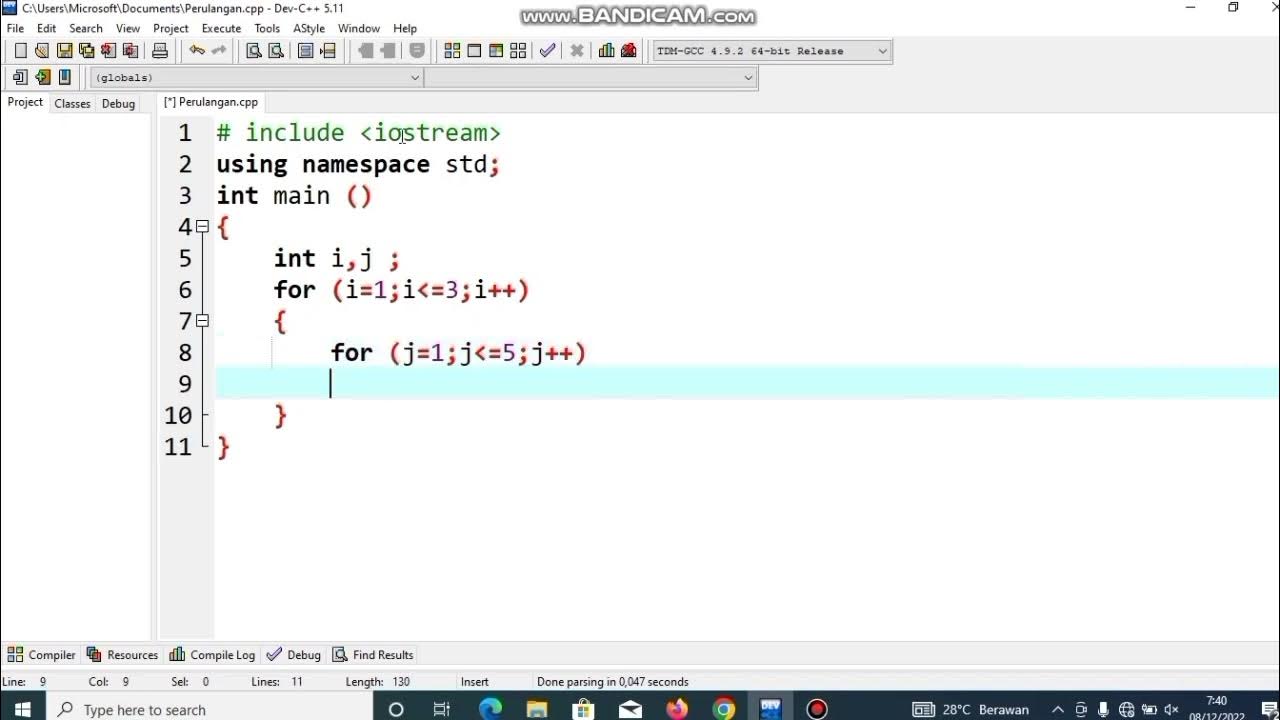Click the 'using namespace std;' line
This screenshot has height=720, width=1280.
[x=358, y=164]
